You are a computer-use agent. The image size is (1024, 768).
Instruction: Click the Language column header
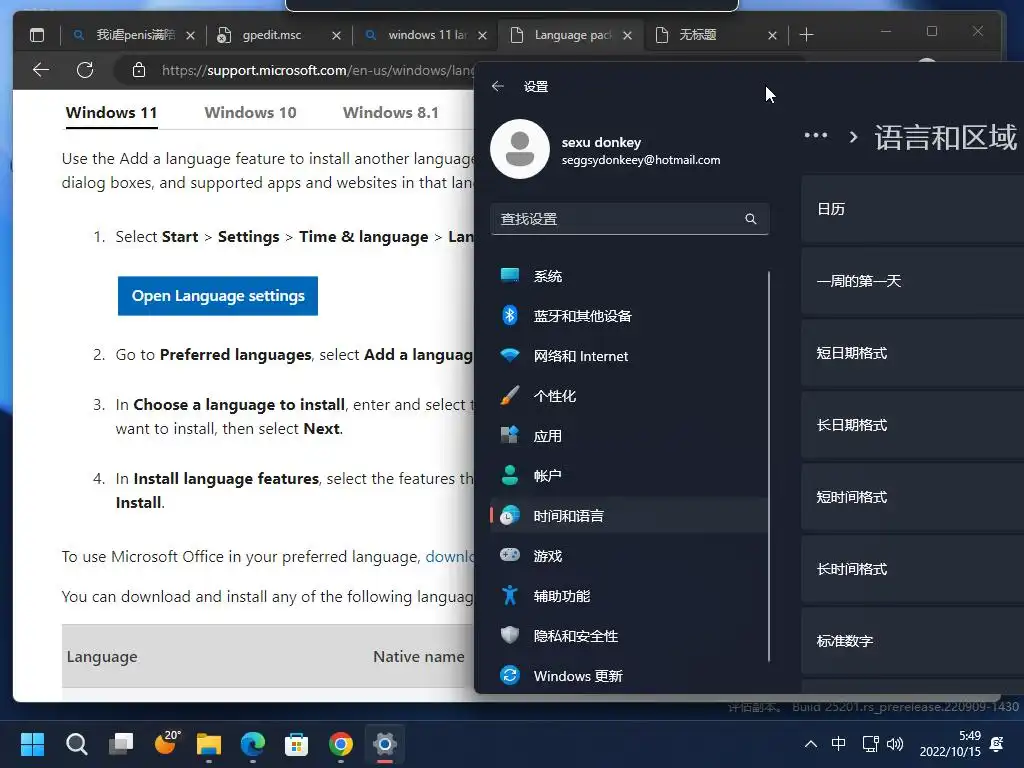pos(102,656)
